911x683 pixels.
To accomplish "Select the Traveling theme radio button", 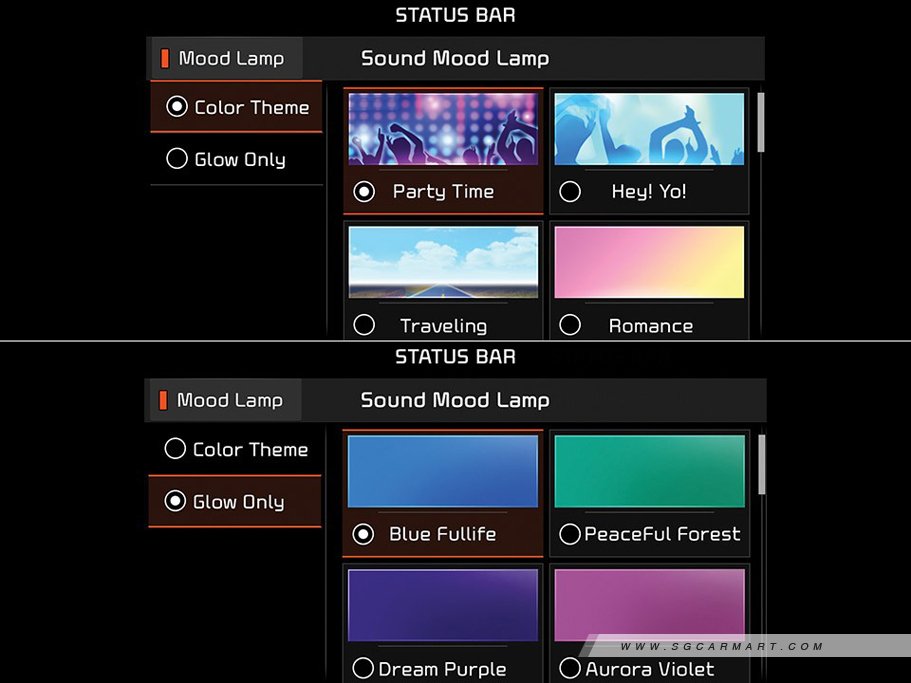I will point(365,325).
